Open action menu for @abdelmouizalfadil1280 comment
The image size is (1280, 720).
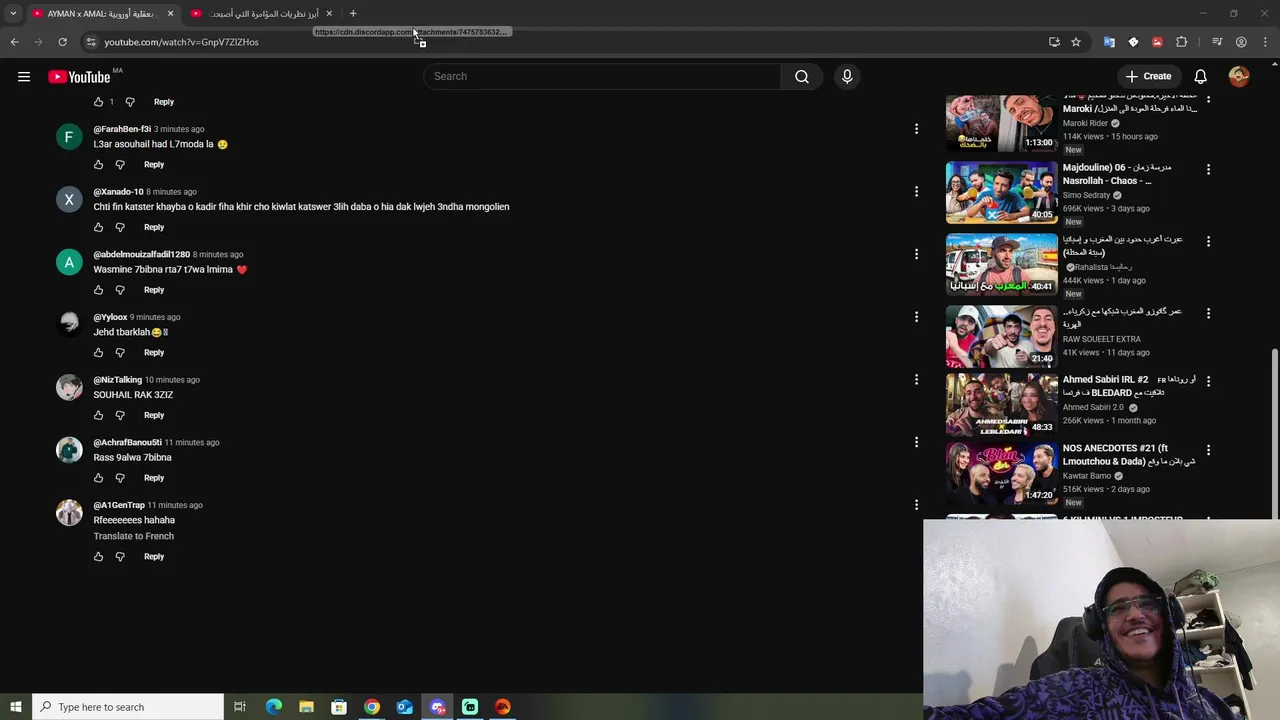point(916,254)
